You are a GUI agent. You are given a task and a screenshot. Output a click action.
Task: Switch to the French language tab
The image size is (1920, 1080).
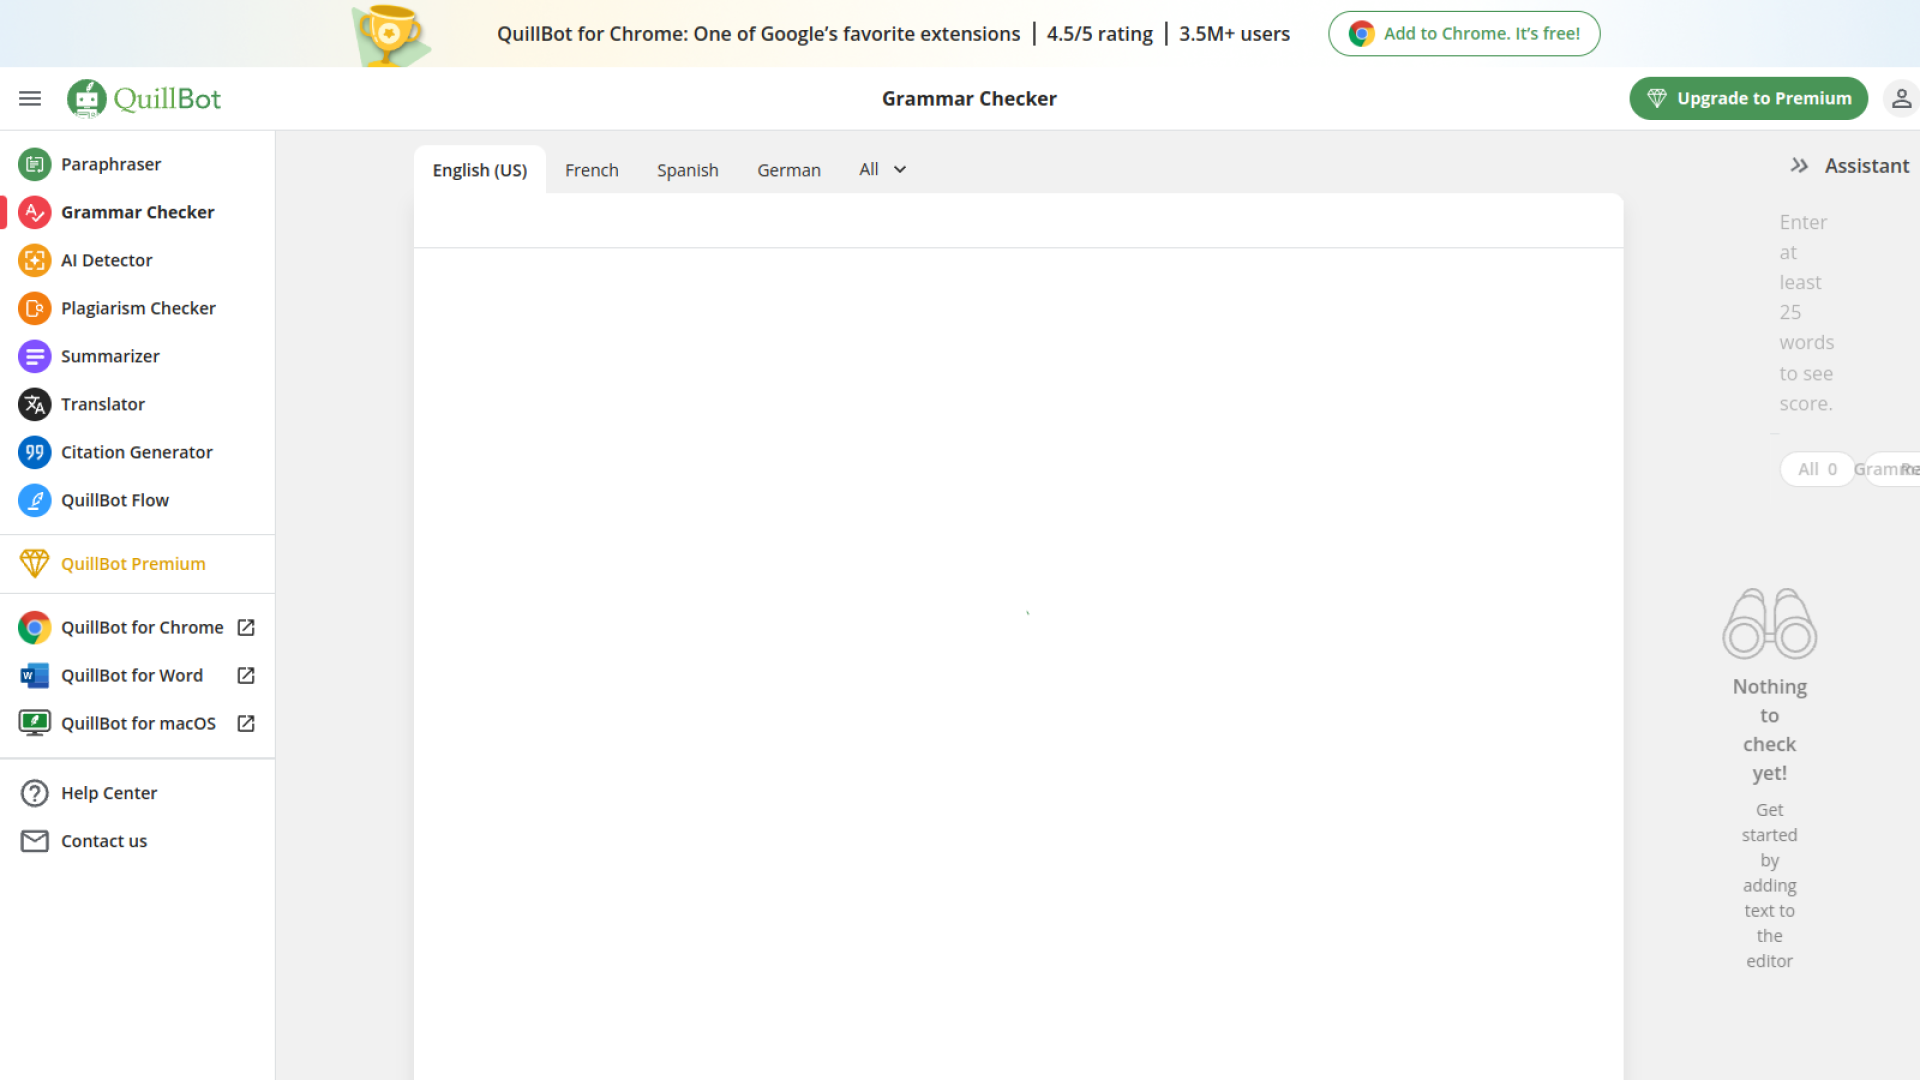[x=591, y=170]
